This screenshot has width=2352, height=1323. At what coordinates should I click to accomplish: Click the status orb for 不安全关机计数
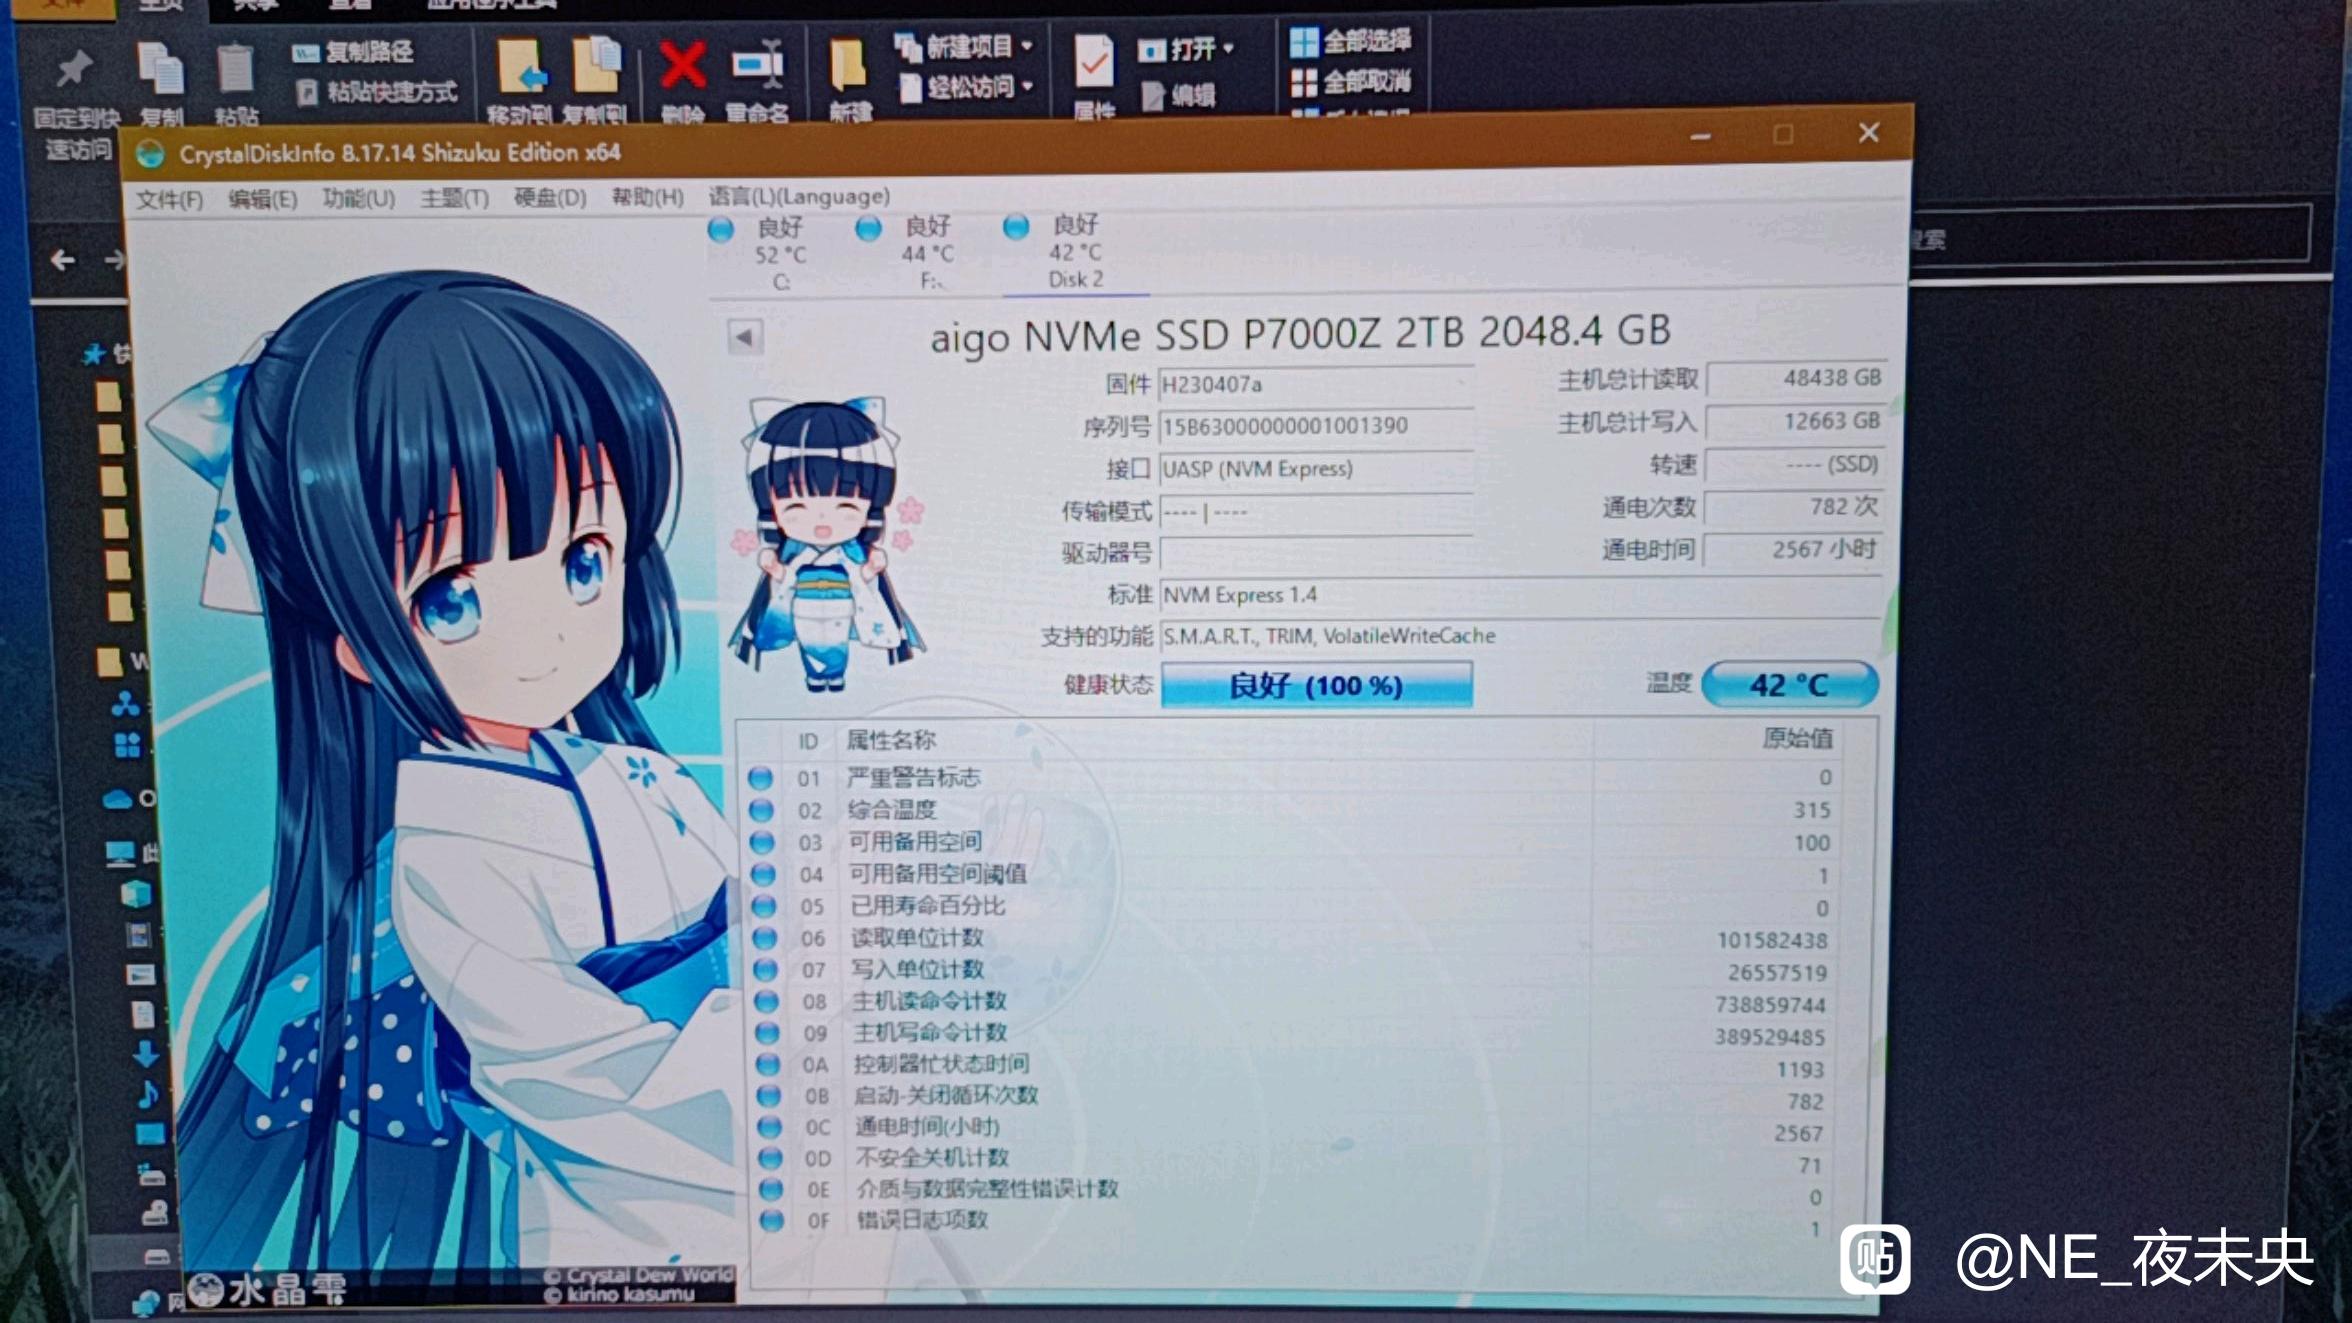coord(770,1157)
